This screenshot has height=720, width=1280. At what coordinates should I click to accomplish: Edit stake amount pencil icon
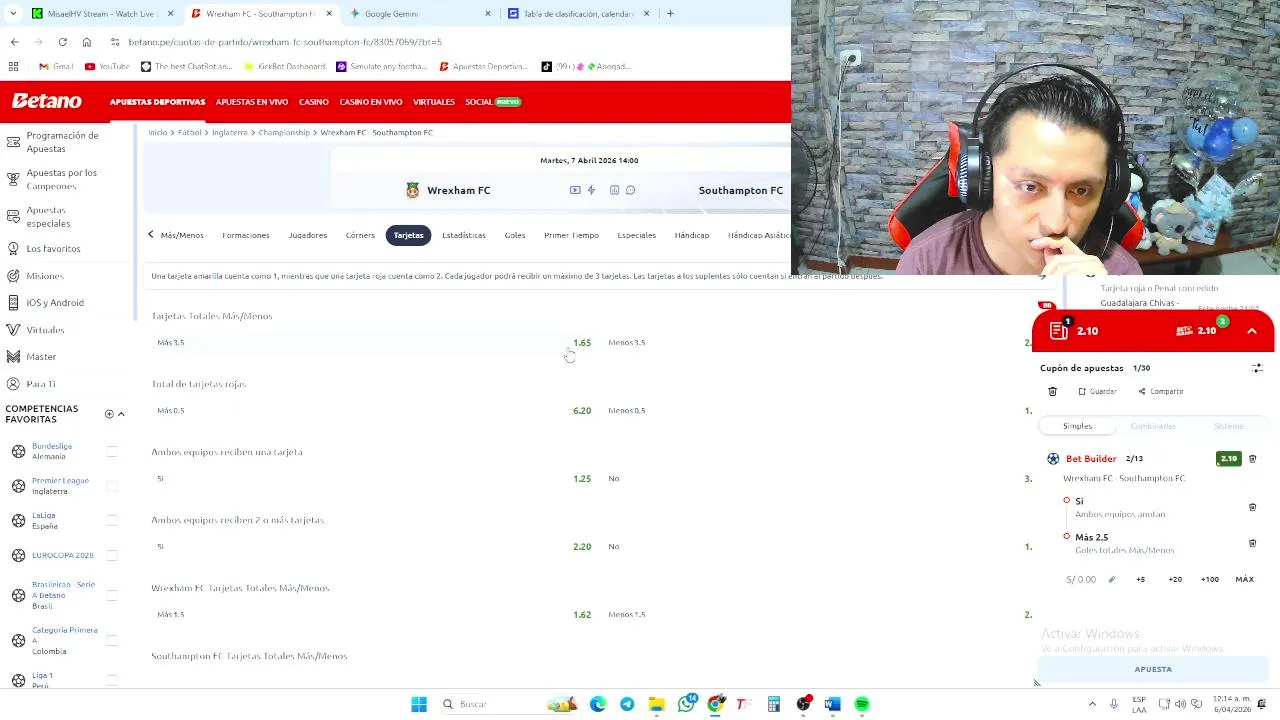(1111, 579)
